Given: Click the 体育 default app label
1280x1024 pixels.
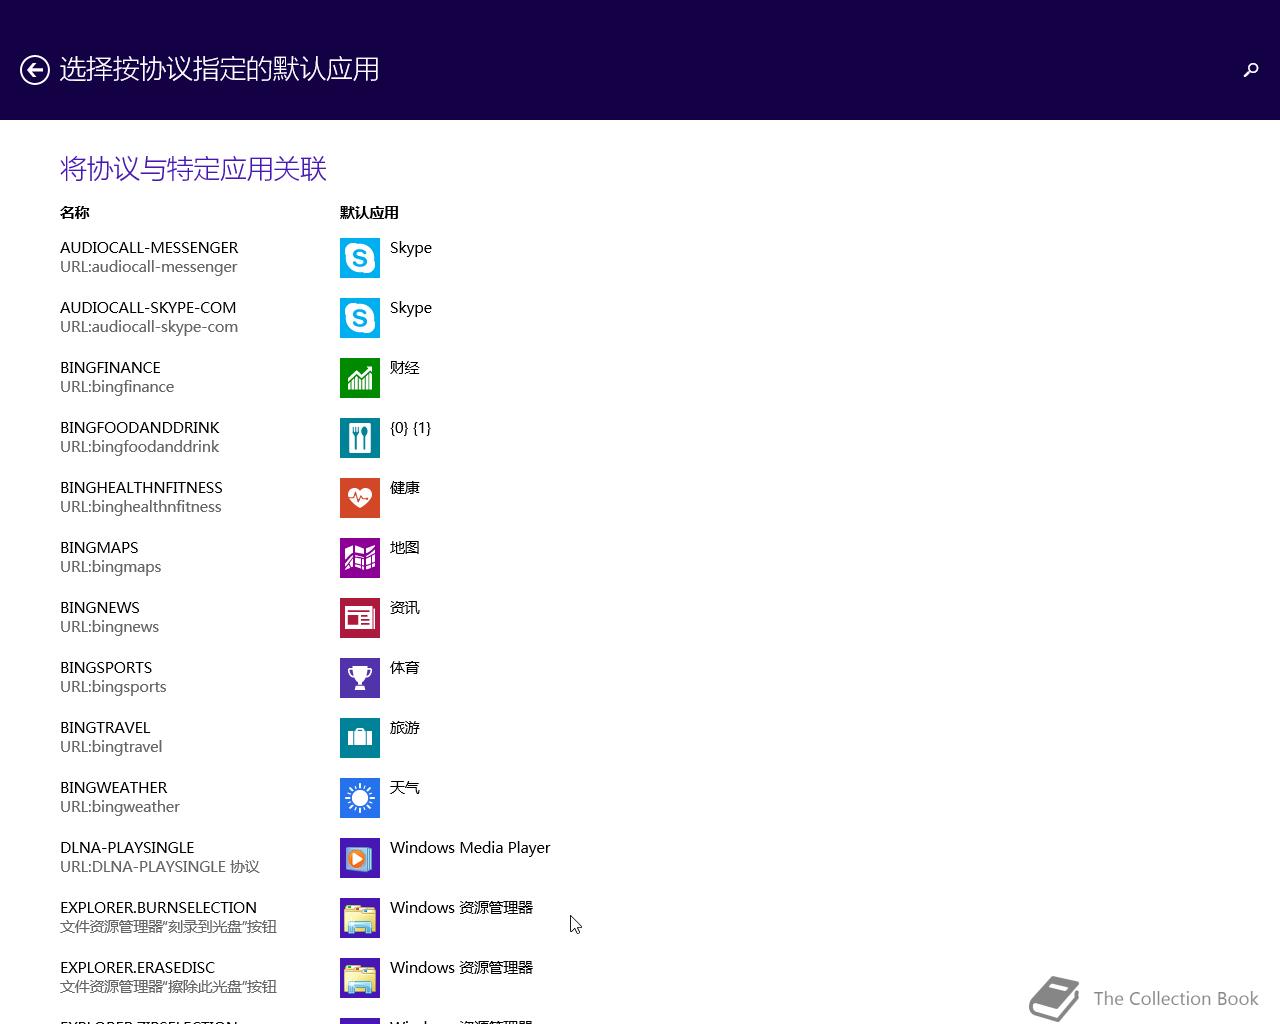Looking at the screenshot, I should point(405,668).
